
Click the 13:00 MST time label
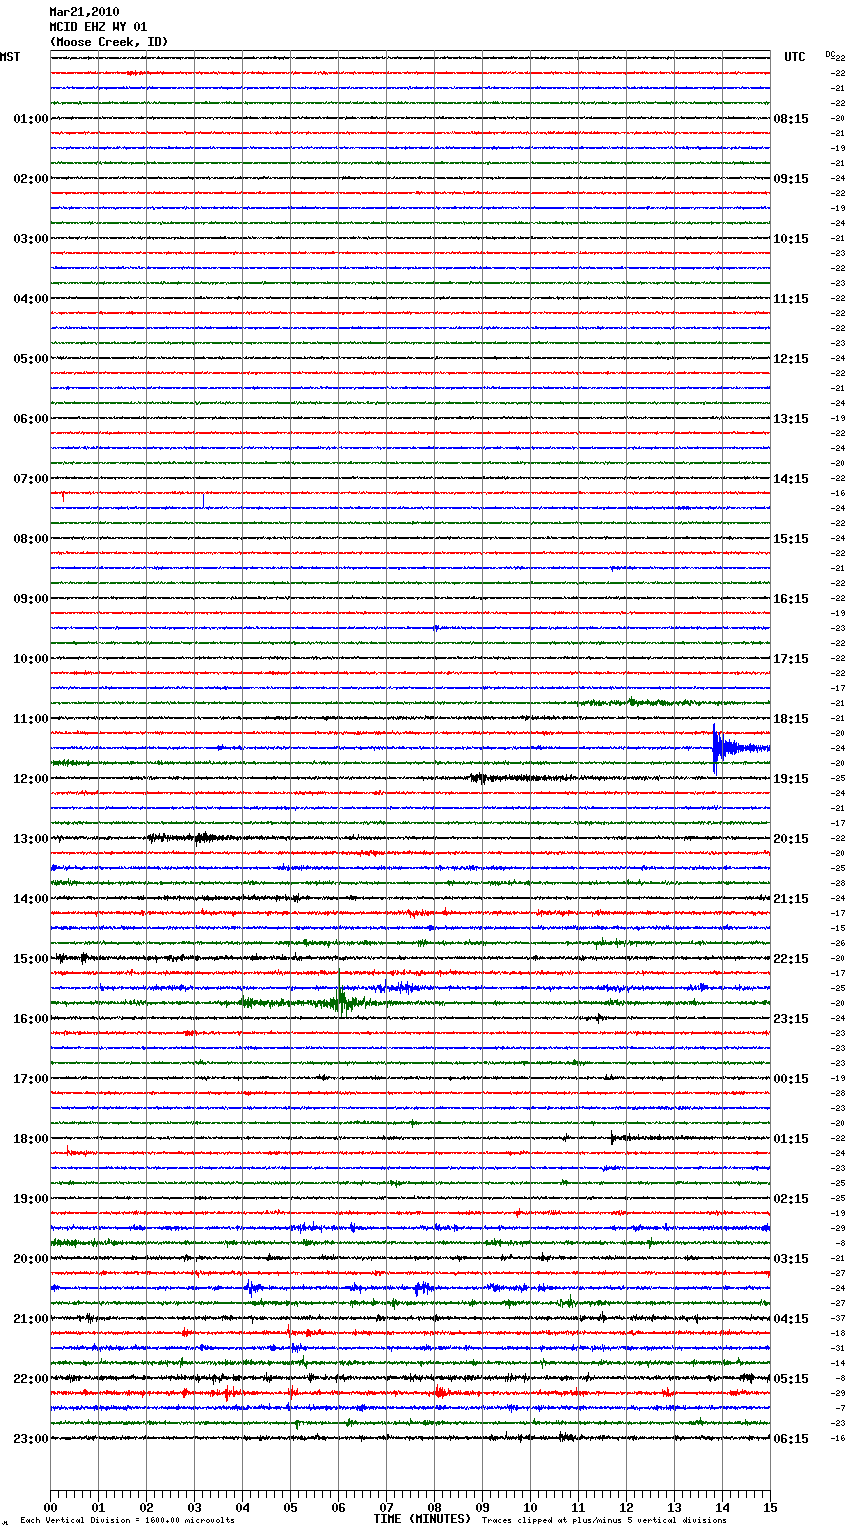coord(30,839)
